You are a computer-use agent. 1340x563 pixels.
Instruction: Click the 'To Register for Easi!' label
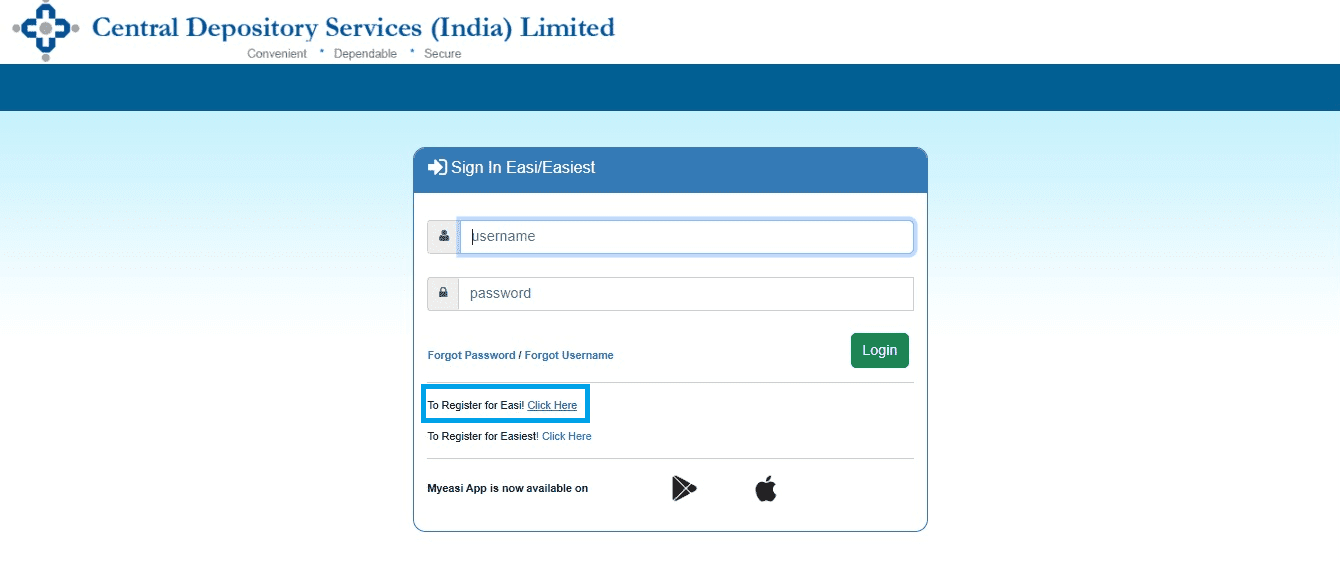point(475,405)
